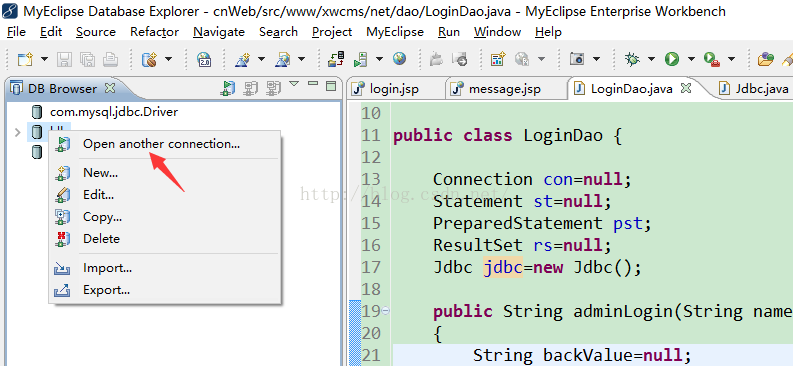Image resolution: width=793 pixels, height=366 pixels.
Task: Click the Print toolbar icon
Action: point(111,60)
